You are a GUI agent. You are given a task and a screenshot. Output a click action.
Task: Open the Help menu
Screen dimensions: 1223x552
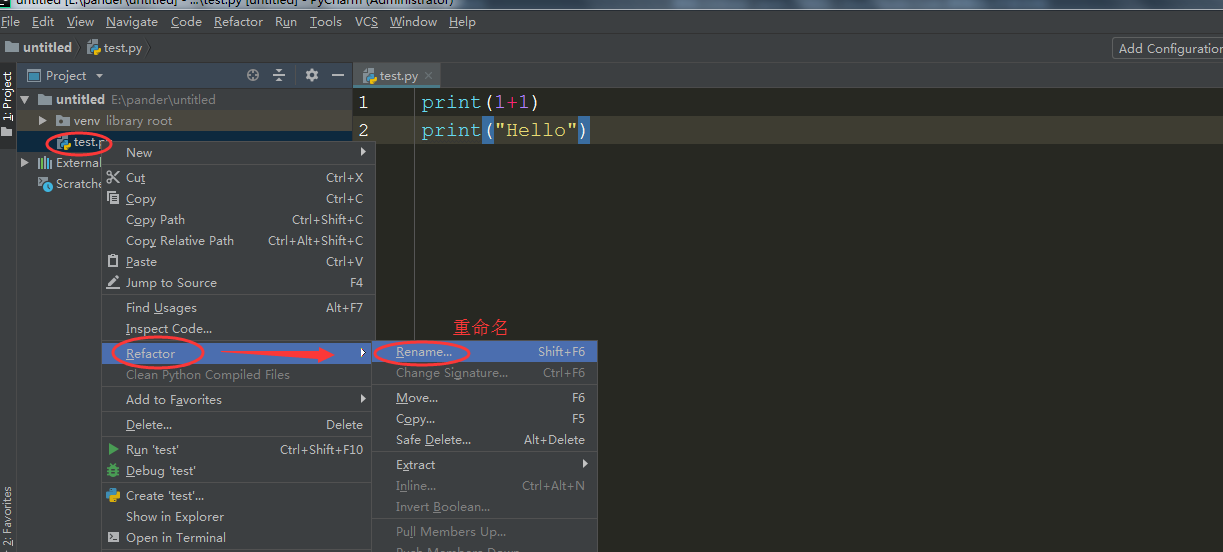pyautogui.click(x=462, y=21)
